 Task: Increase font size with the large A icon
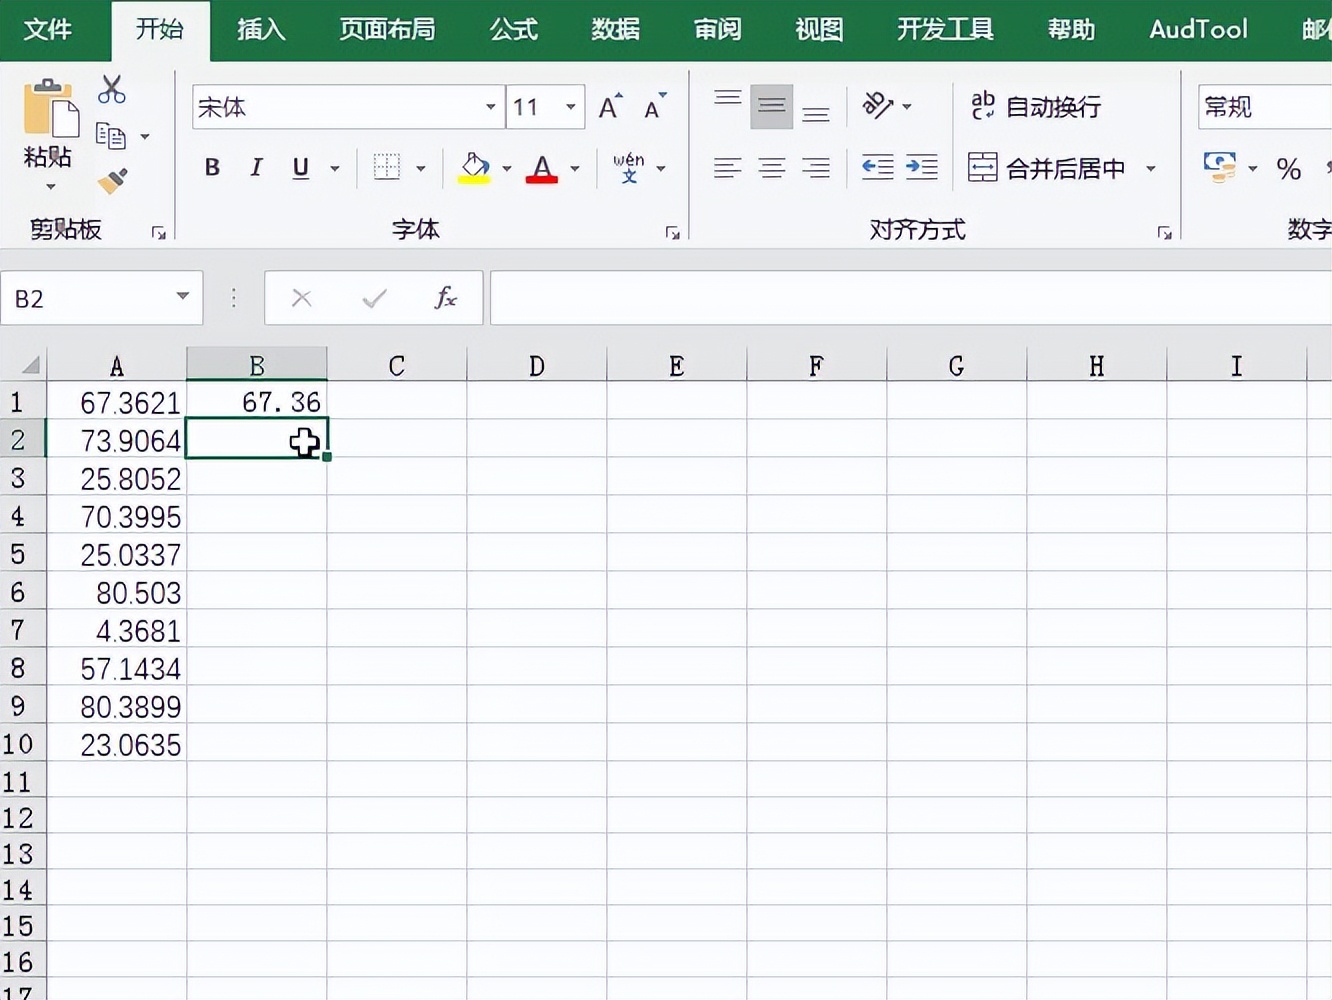[x=608, y=105]
